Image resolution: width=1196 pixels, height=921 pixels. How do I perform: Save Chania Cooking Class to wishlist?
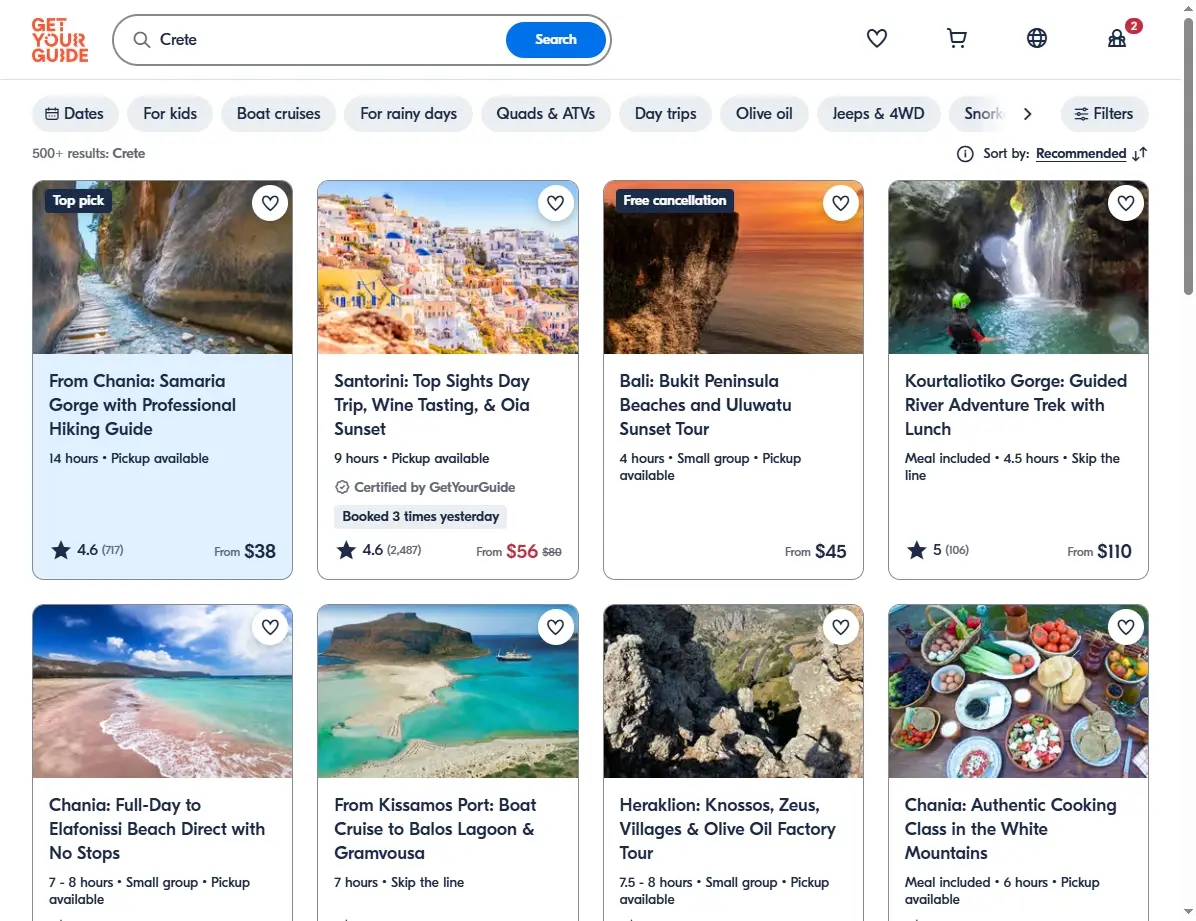pyautogui.click(x=1126, y=627)
